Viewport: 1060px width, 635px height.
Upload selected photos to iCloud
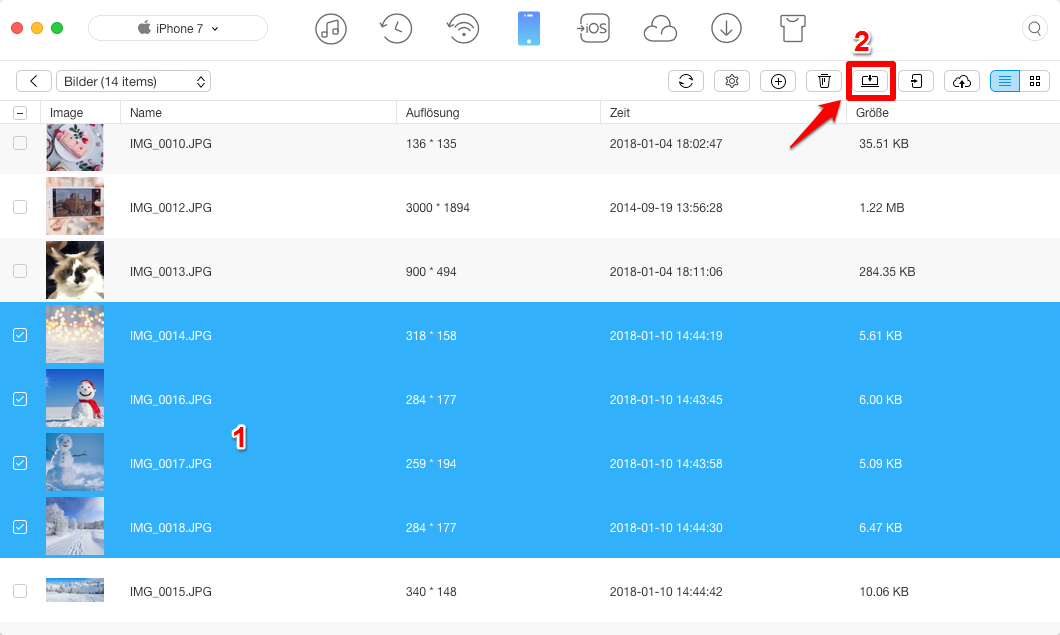click(962, 81)
